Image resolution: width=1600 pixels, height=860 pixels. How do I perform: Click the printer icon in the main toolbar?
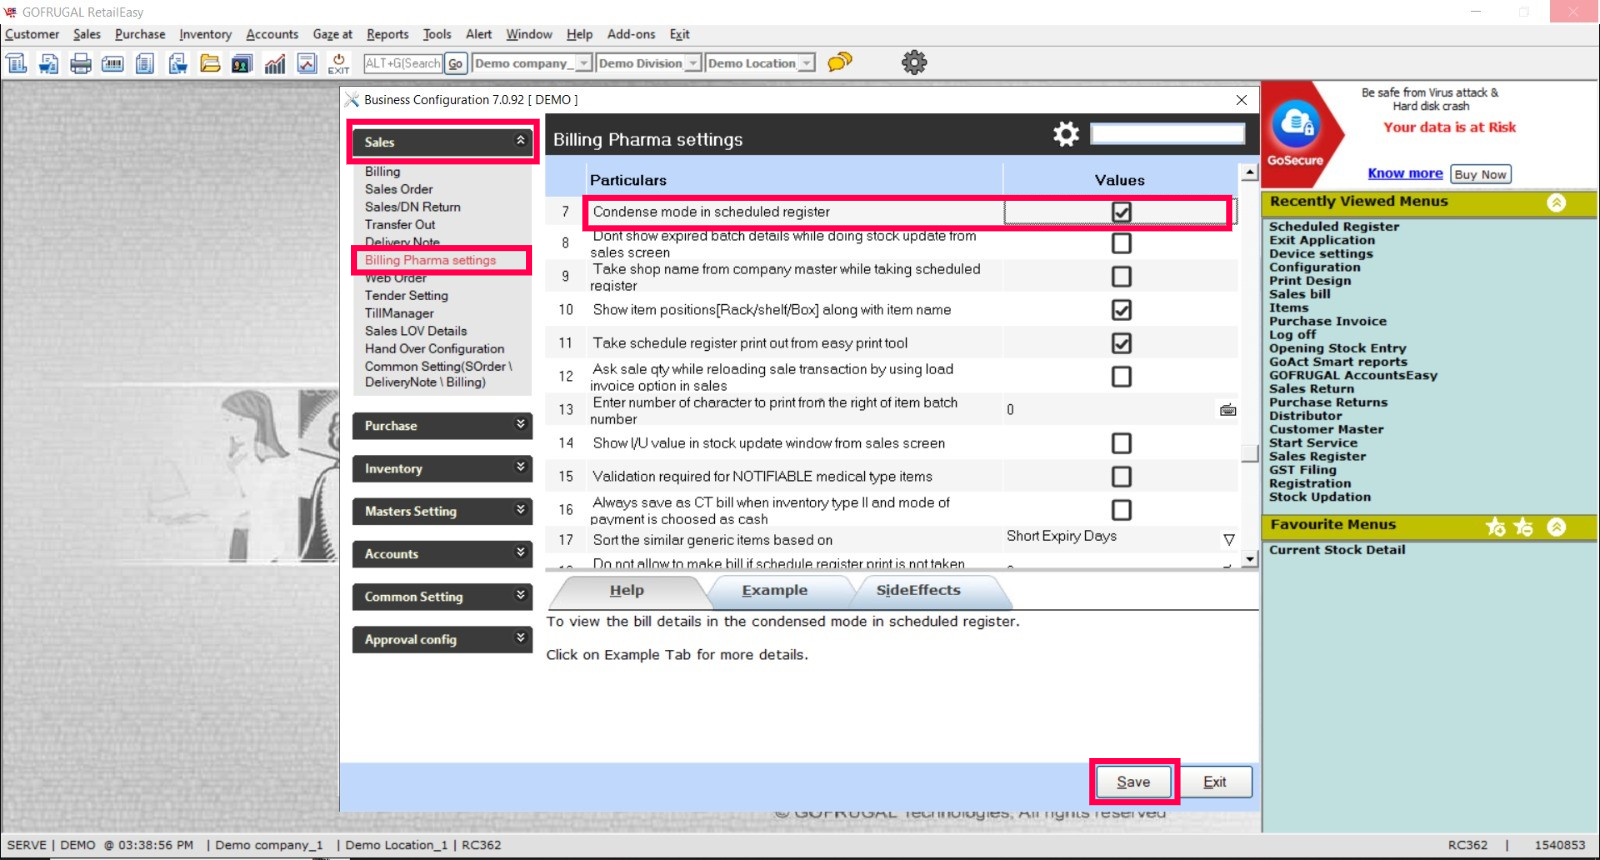pyautogui.click(x=81, y=64)
